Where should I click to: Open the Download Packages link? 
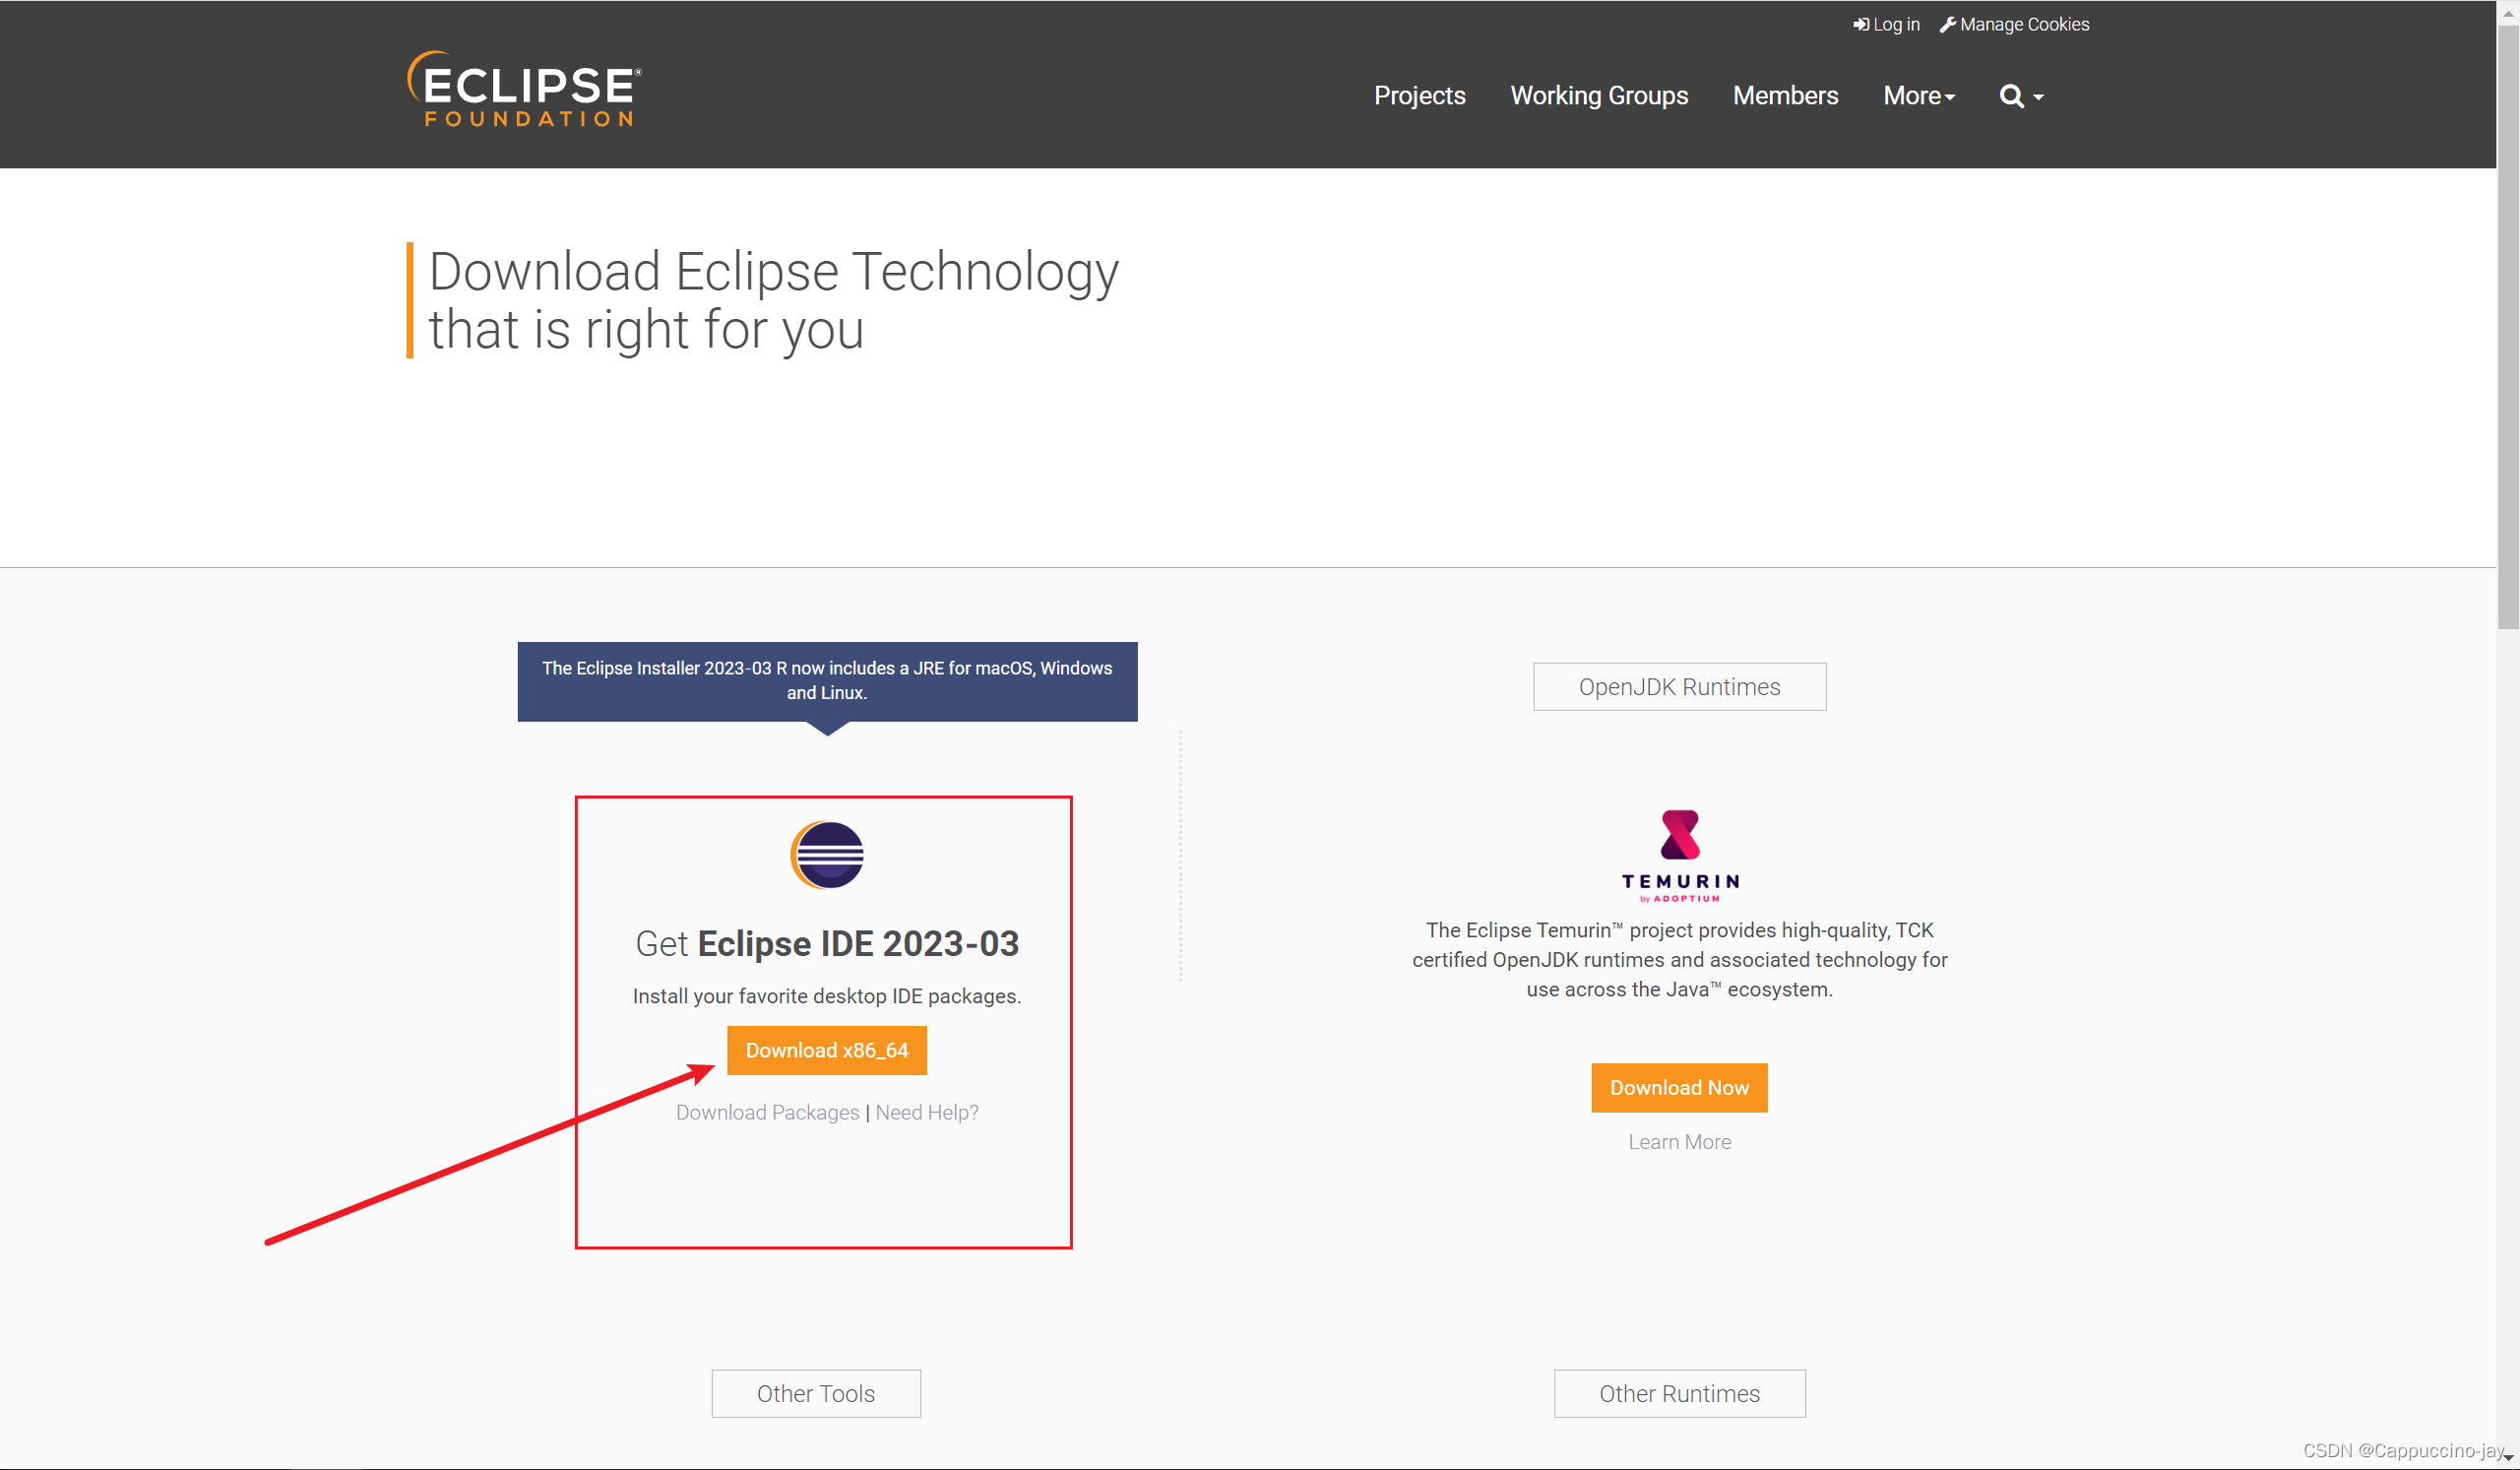click(x=767, y=1112)
